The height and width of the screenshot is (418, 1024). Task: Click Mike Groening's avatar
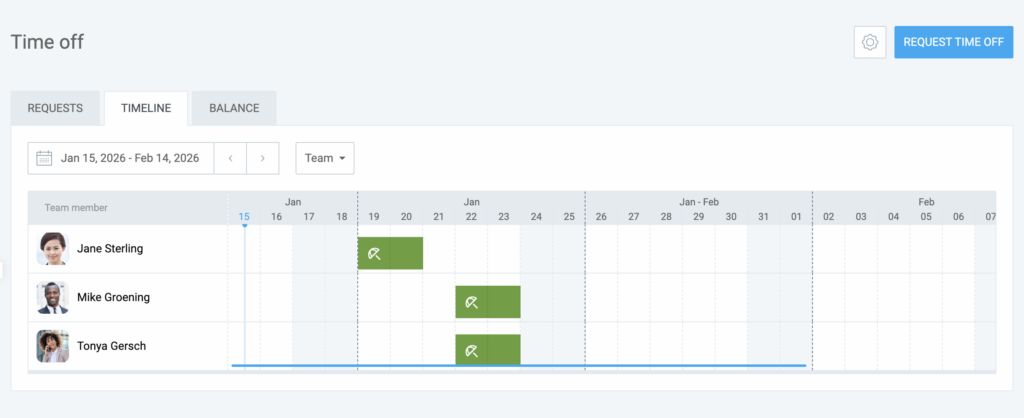[52, 298]
